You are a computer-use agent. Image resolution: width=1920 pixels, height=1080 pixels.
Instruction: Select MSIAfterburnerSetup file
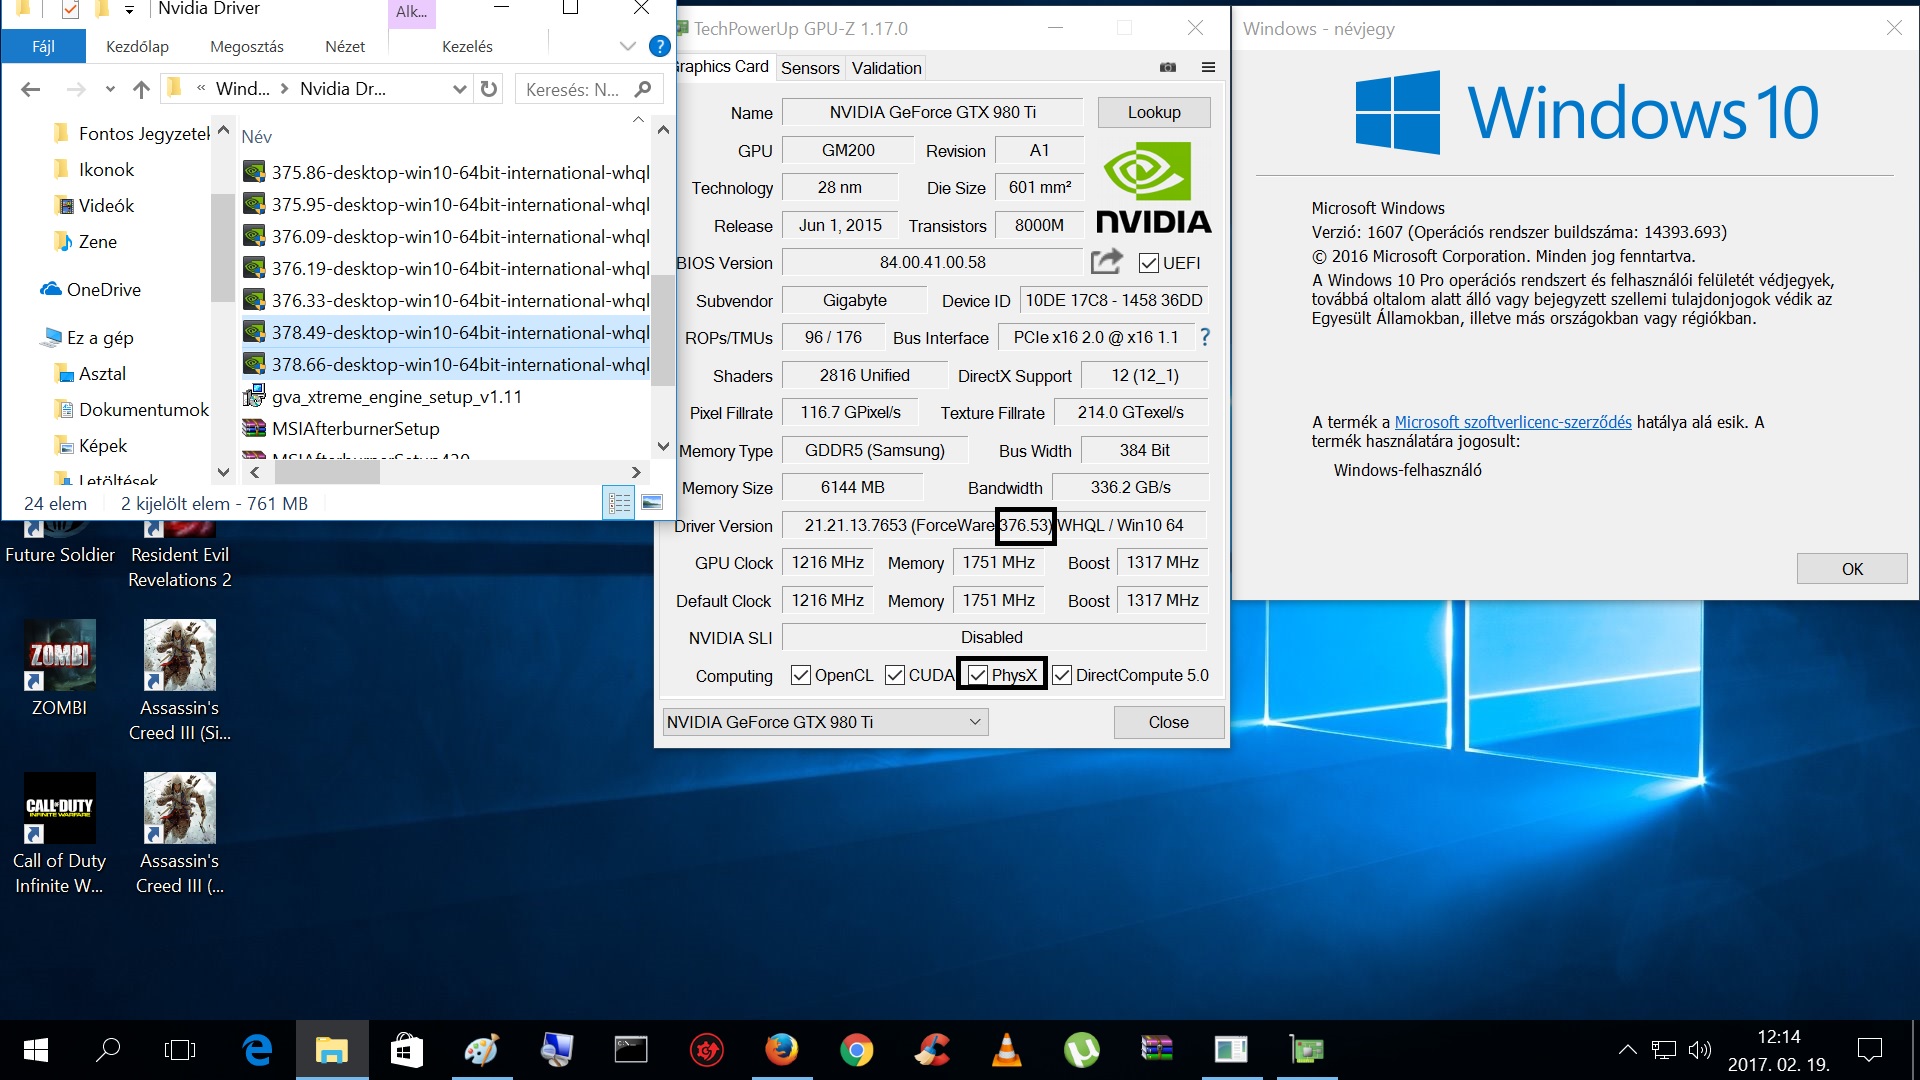click(x=342, y=428)
